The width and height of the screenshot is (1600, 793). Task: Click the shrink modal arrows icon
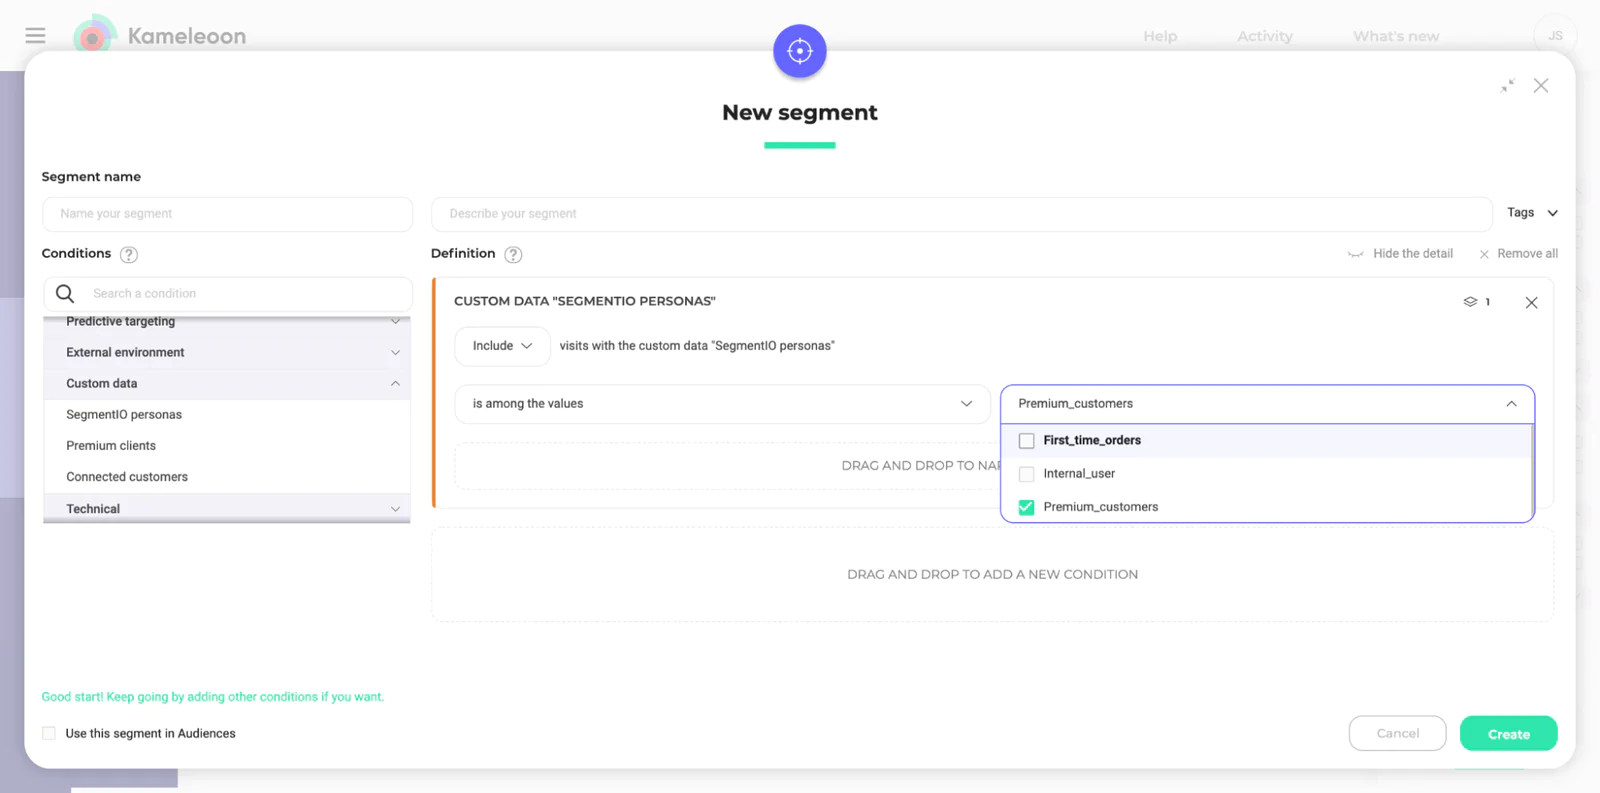1508,86
